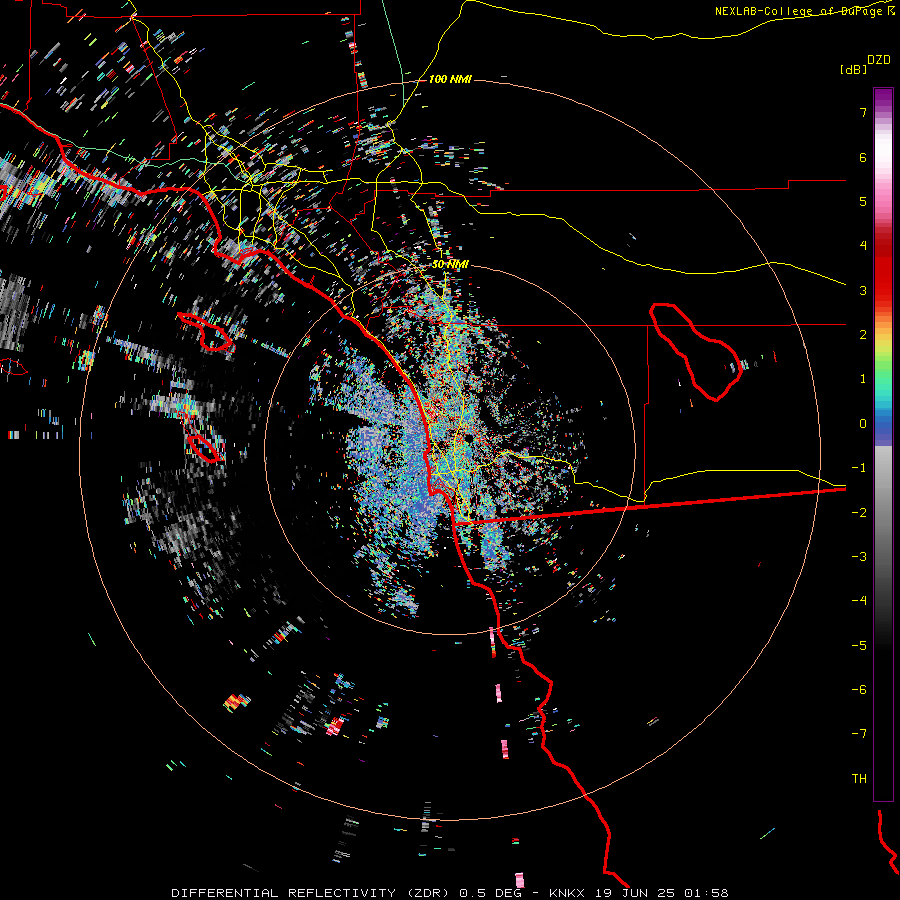Screen dimensions: 900x900
Task: Click the "1" value on color scale
Action: [863, 379]
